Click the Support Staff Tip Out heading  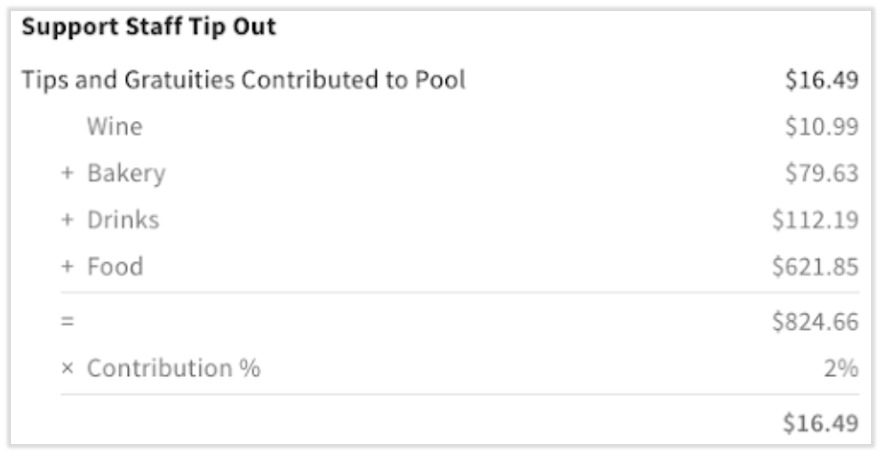[149, 27]
